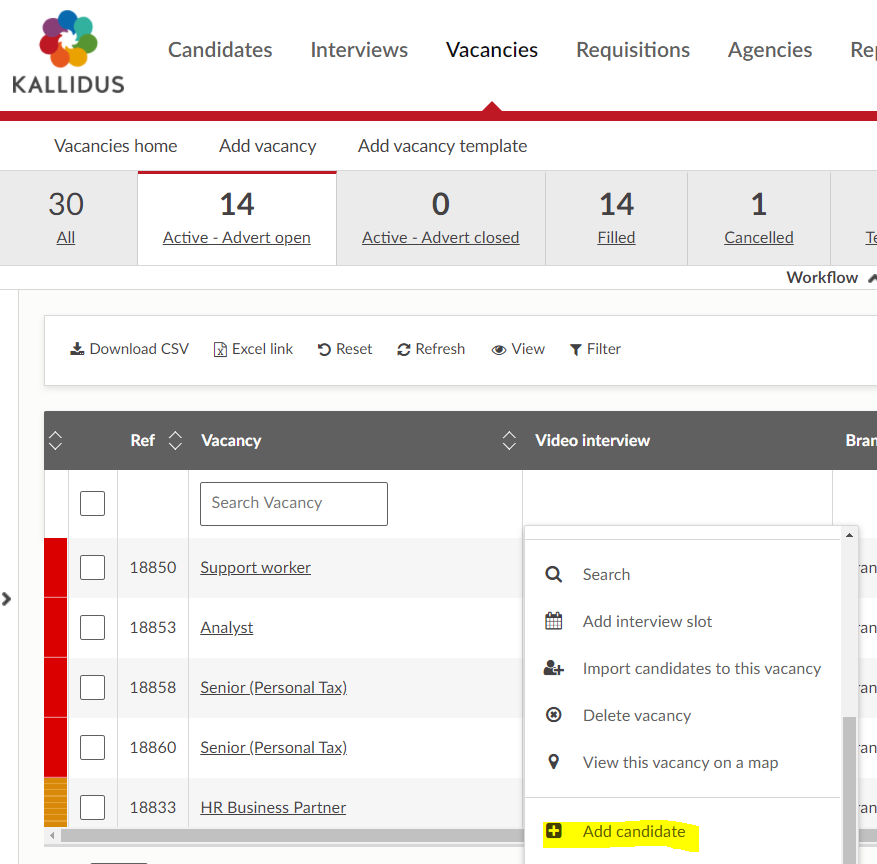877x864 pixels.
Task: Collapse the Workflow section
Action: point(870,278)
